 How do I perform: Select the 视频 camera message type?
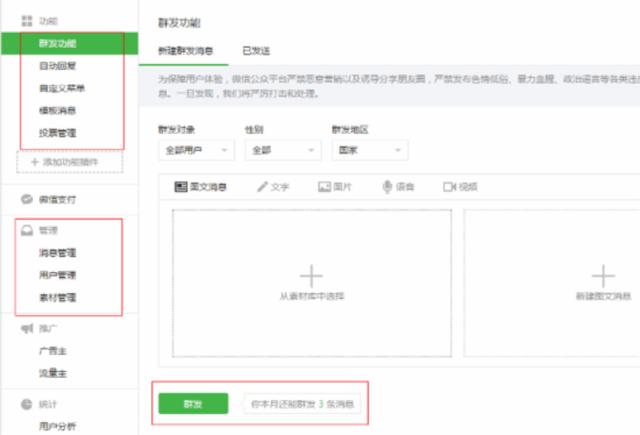(x=460, y=187)
